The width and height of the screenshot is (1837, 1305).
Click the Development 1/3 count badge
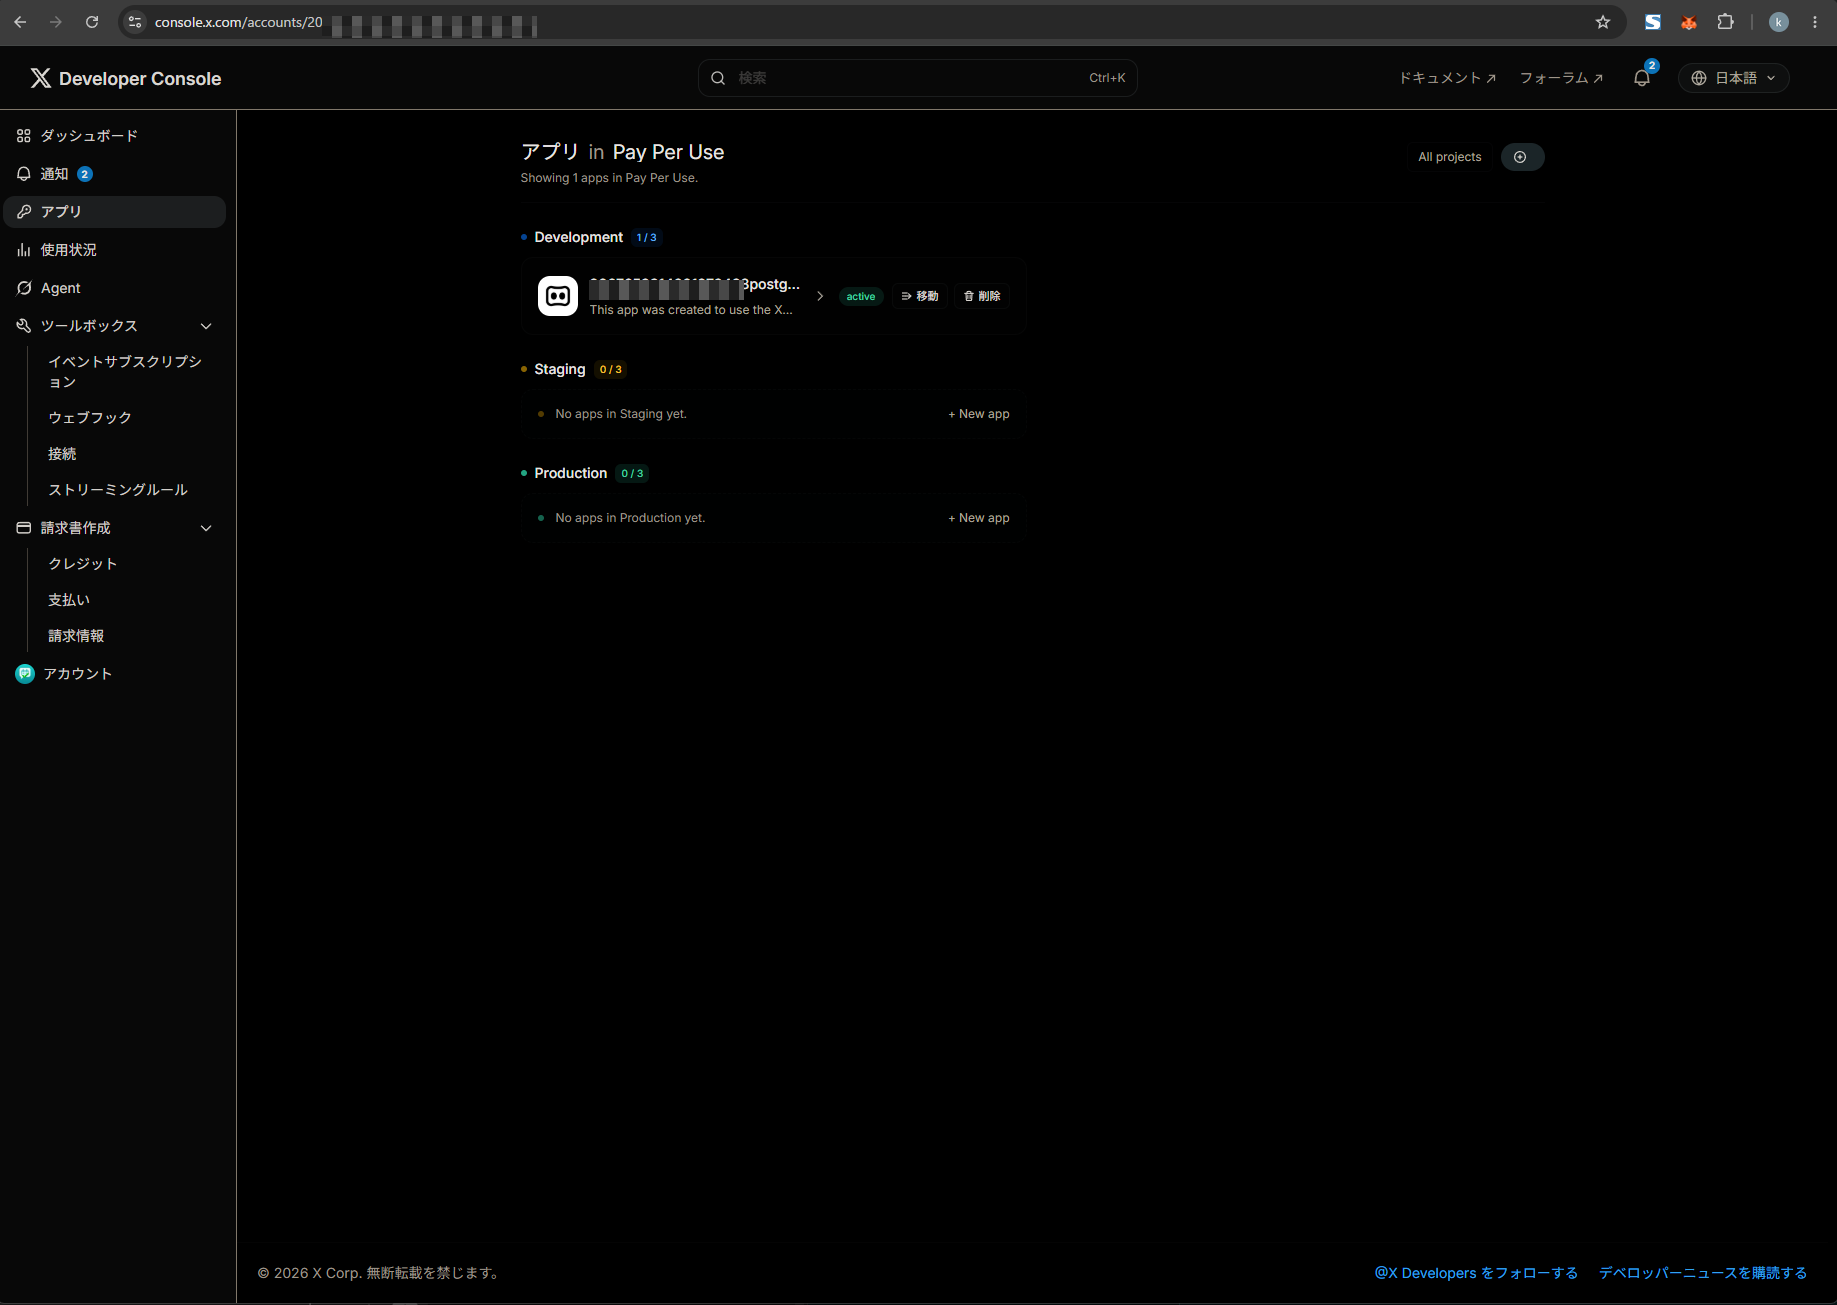point(646,238)
